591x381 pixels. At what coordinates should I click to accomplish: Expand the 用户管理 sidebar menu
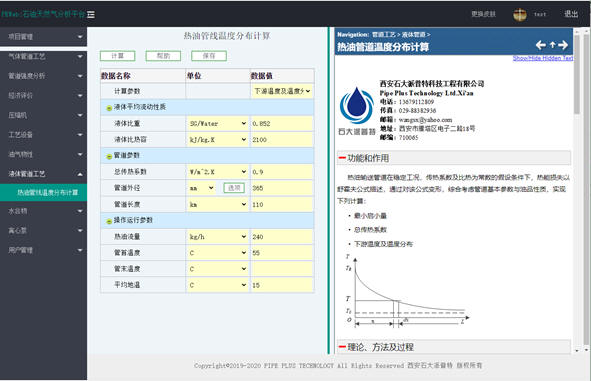coord(43,250)
